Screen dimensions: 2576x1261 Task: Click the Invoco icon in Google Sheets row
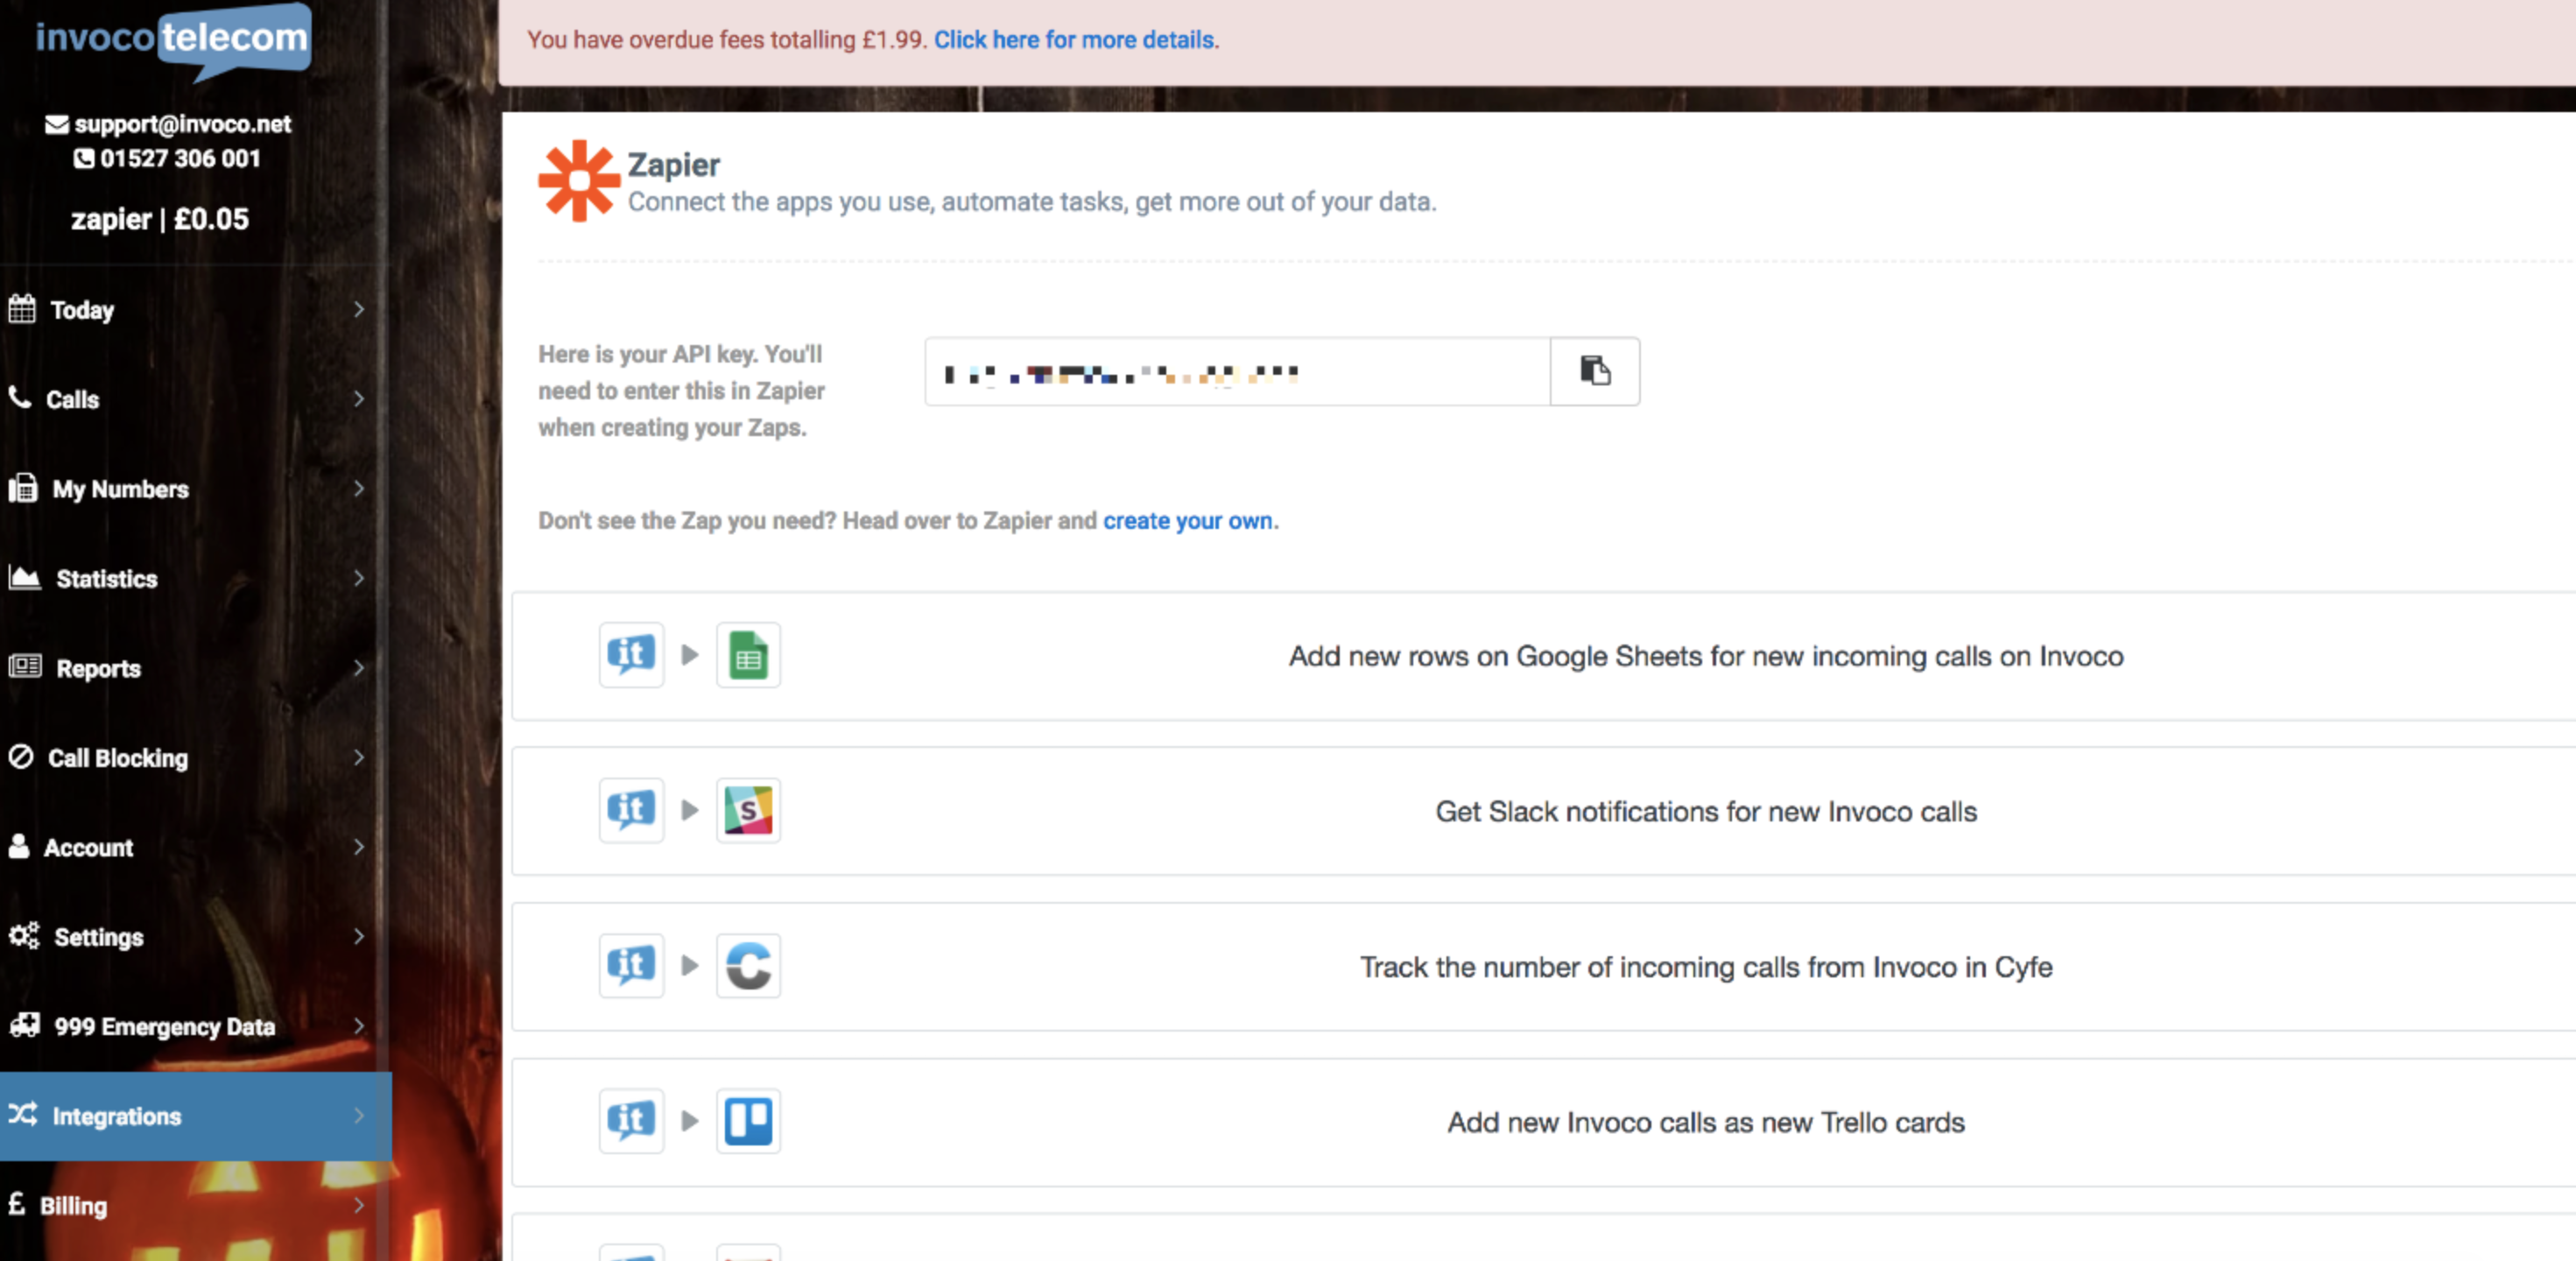pos(631,656)
